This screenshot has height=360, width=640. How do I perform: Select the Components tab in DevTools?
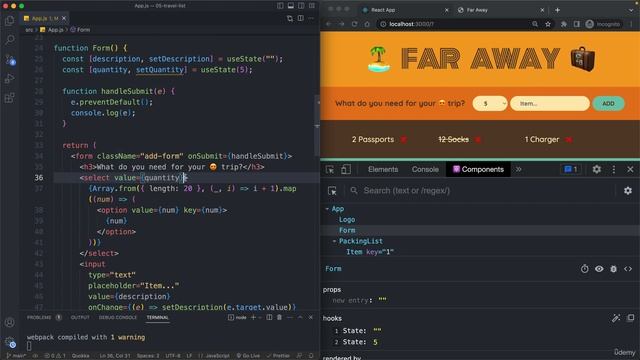click(478, 169)
